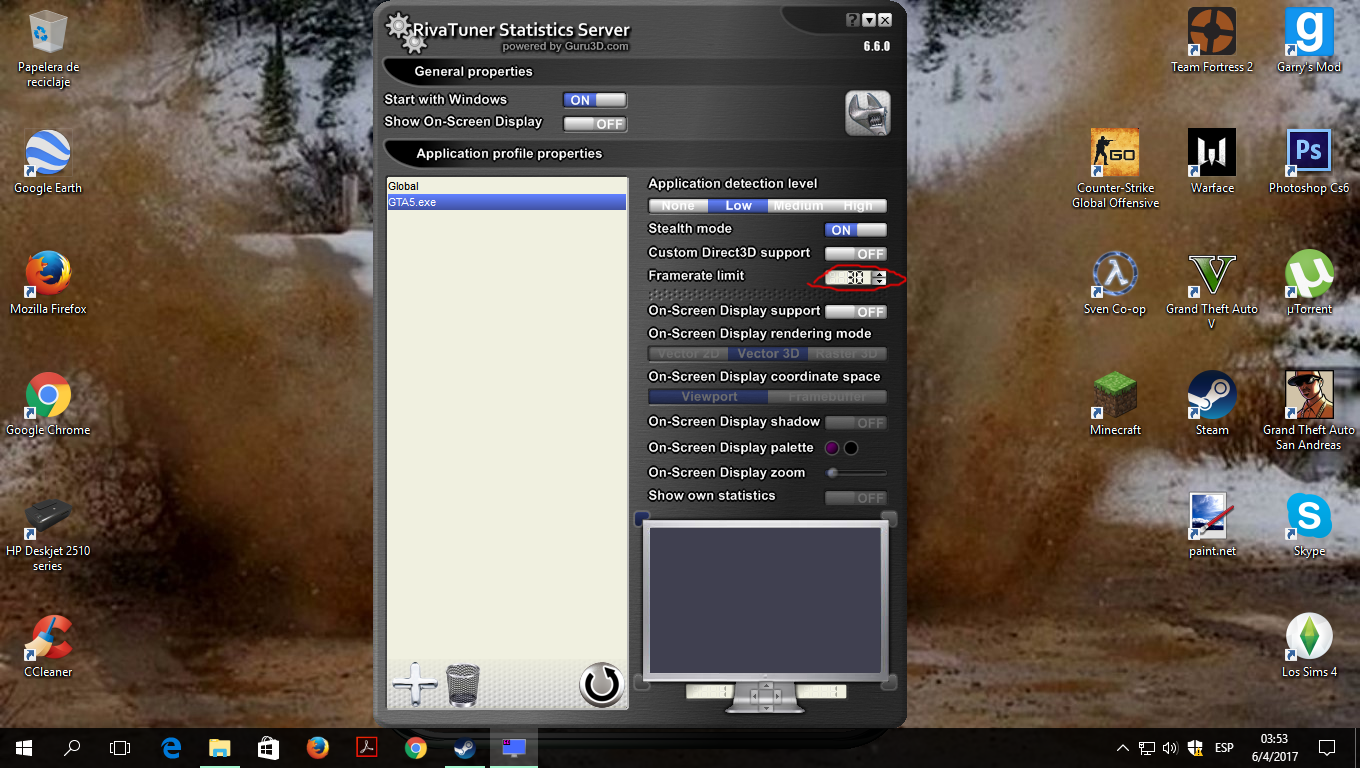1360x768 pixels.
Task: Nudge OSD position up with preview arrow
Action: [765, 685]
